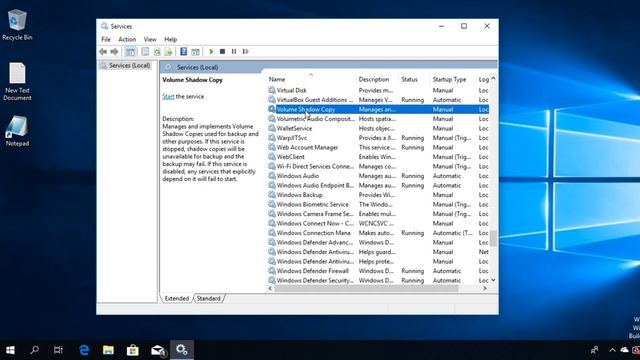Click the Back arrow in Services toolbar
The height and width of the screenshot is (360, 640).
[103, 51]
